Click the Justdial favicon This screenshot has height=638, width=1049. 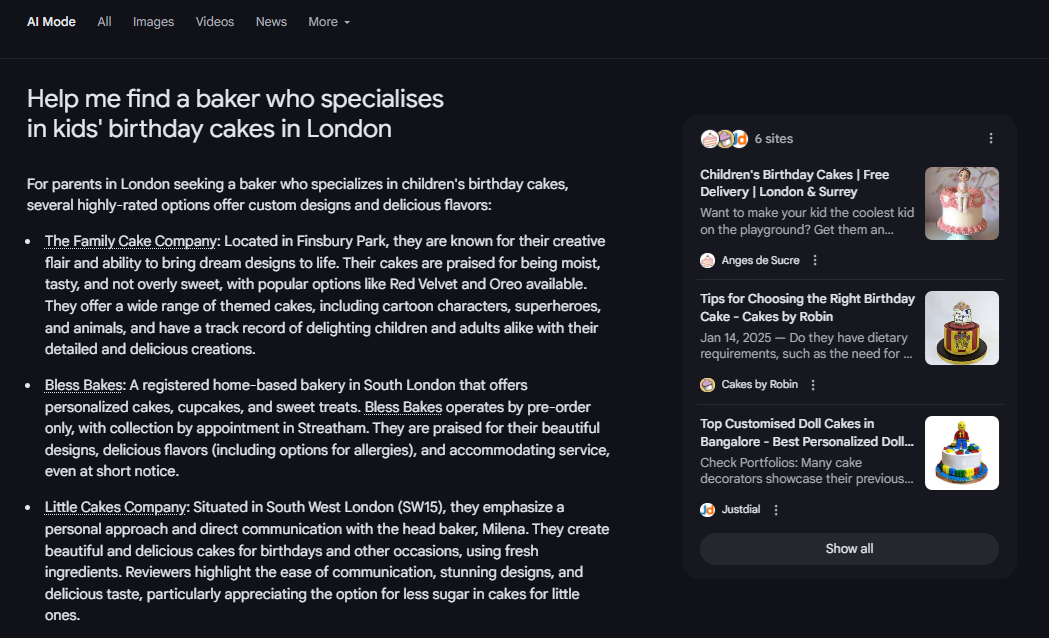pyautogui.click(x=707, y=510)
